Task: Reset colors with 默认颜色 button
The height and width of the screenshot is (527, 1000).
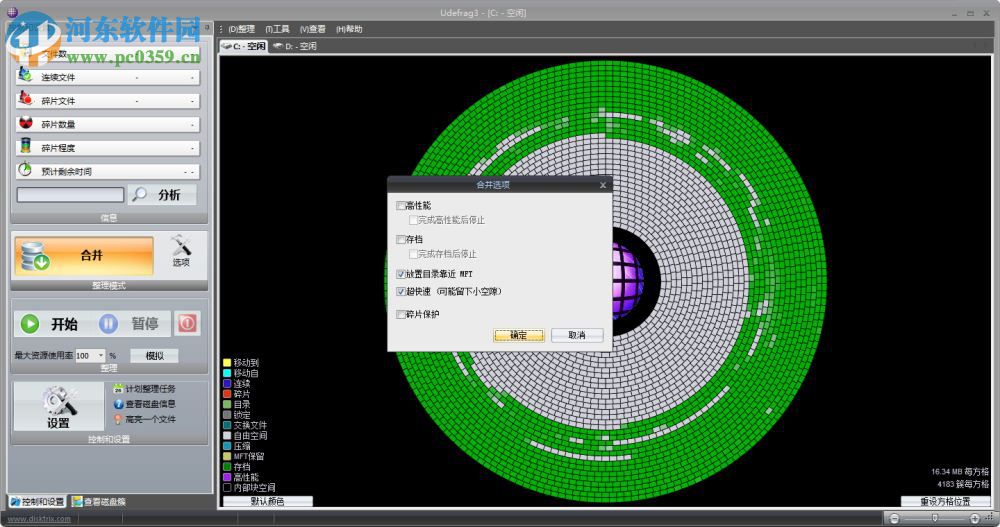Action: pos(267,501)
